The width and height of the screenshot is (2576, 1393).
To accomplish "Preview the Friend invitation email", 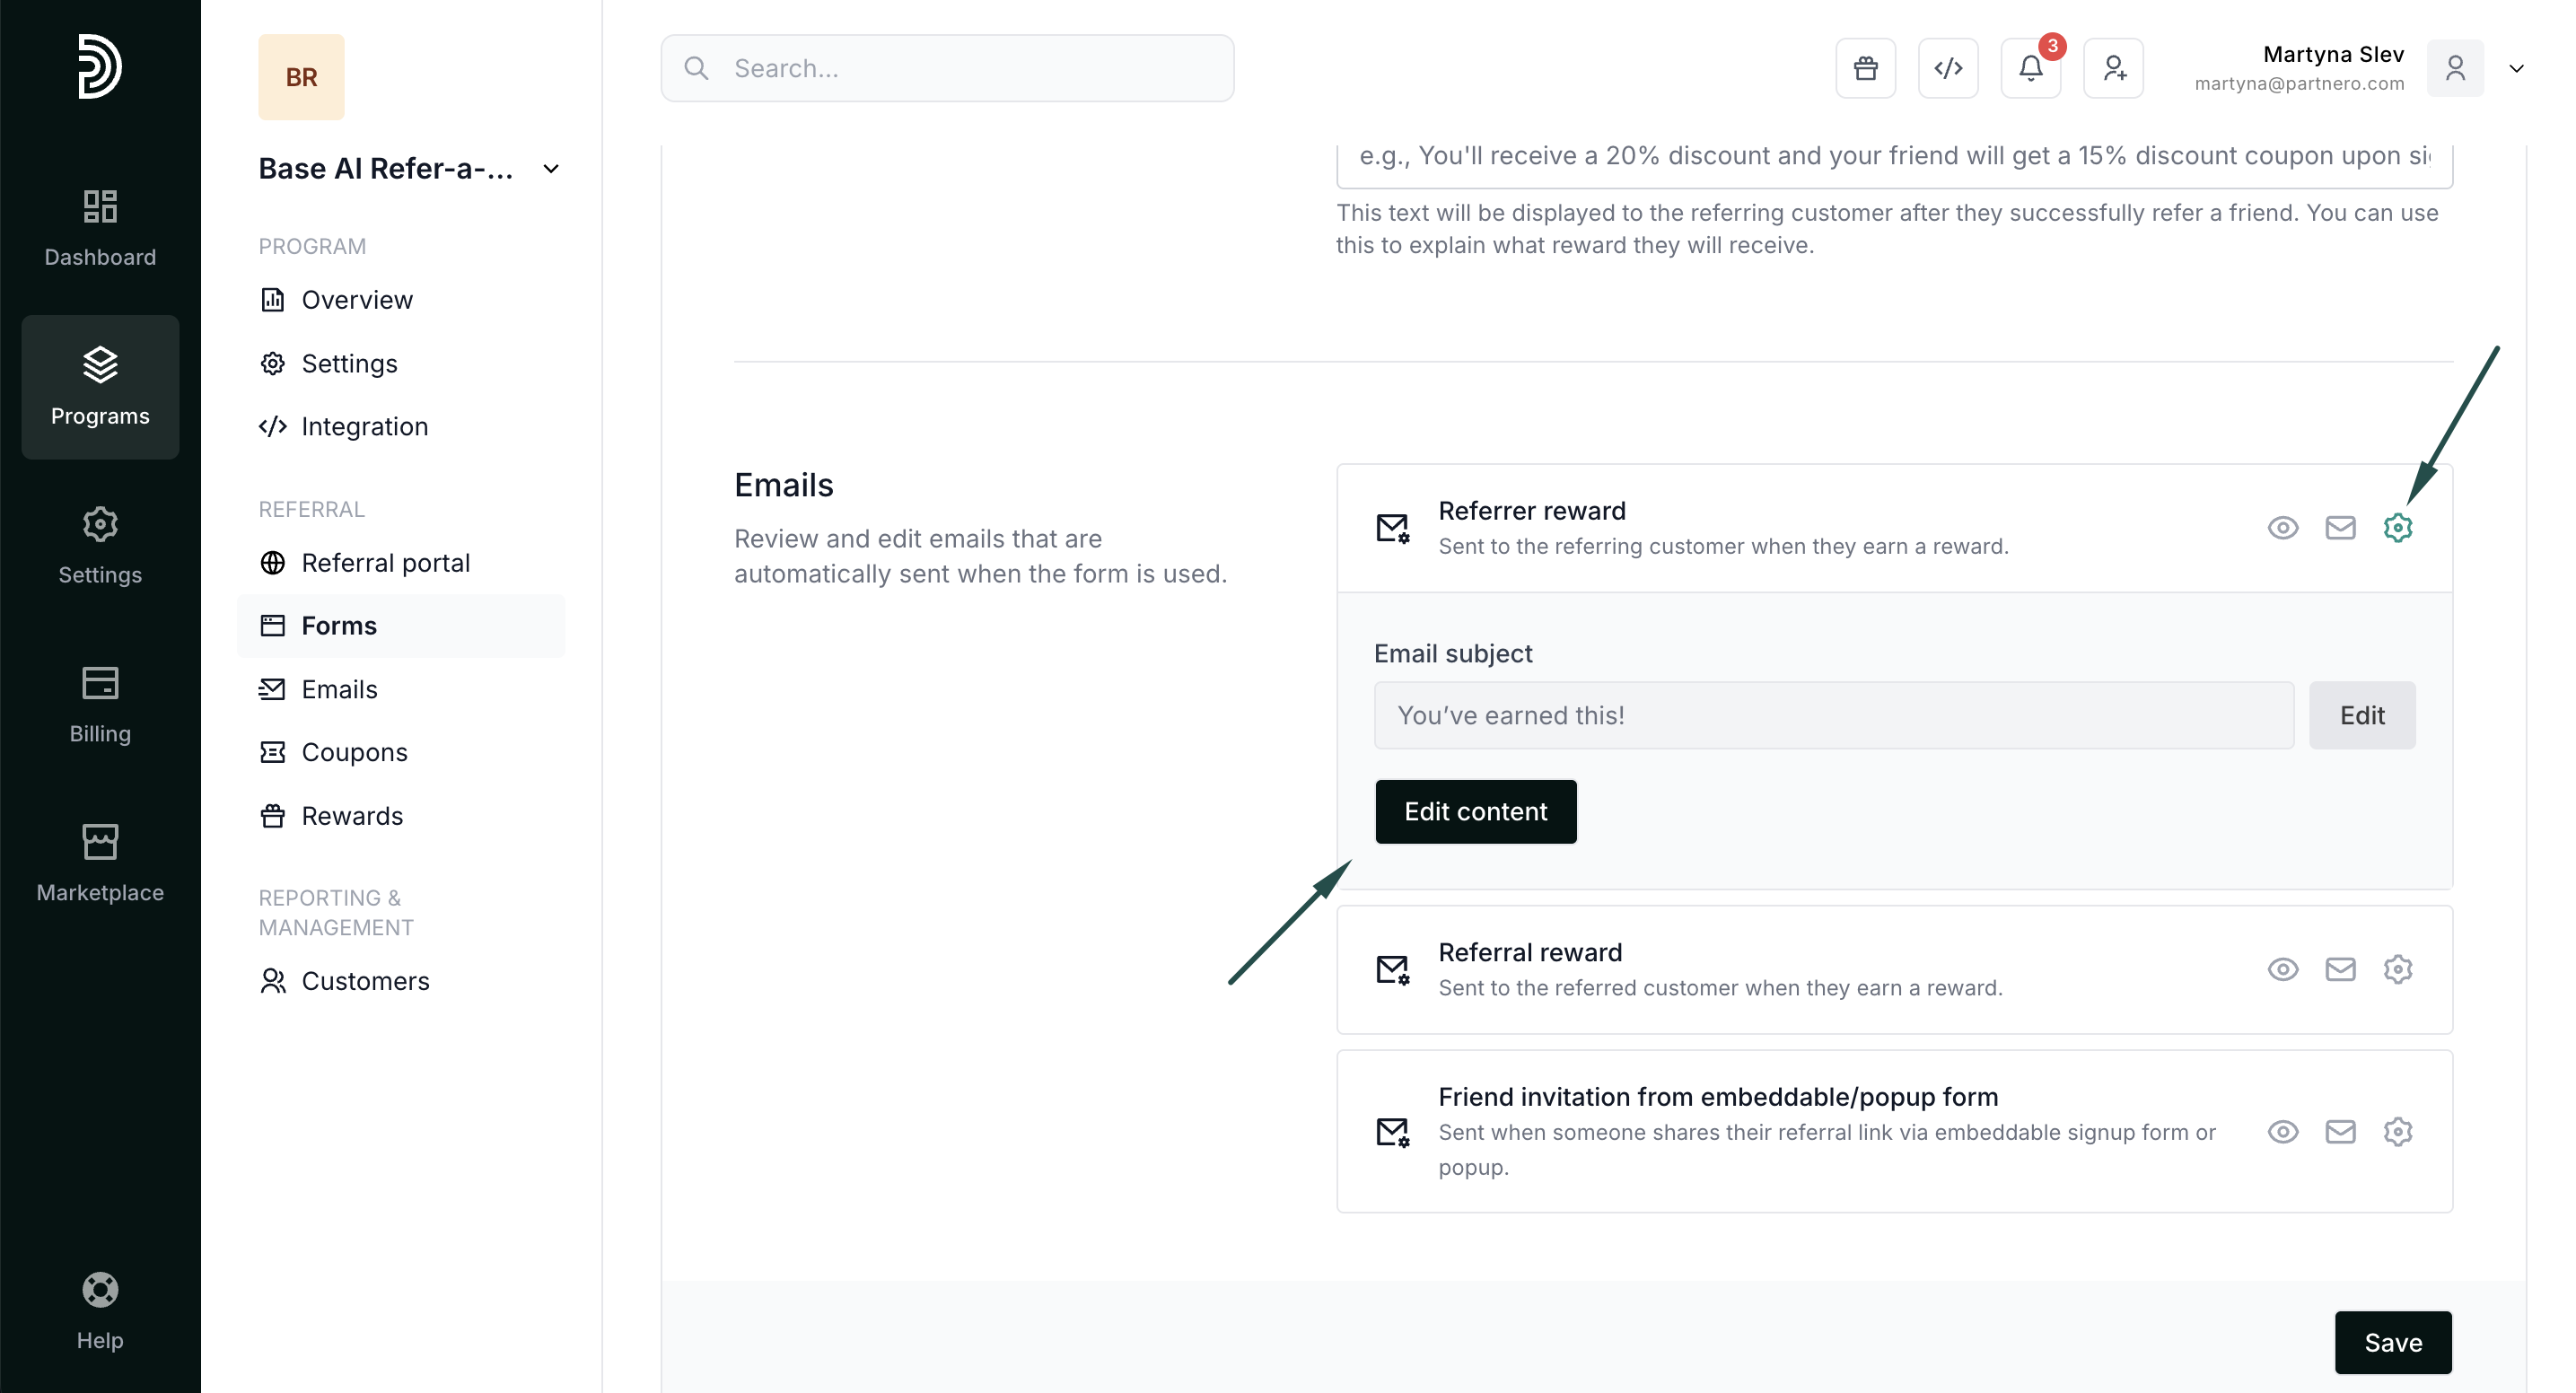I will 2282,1131.
